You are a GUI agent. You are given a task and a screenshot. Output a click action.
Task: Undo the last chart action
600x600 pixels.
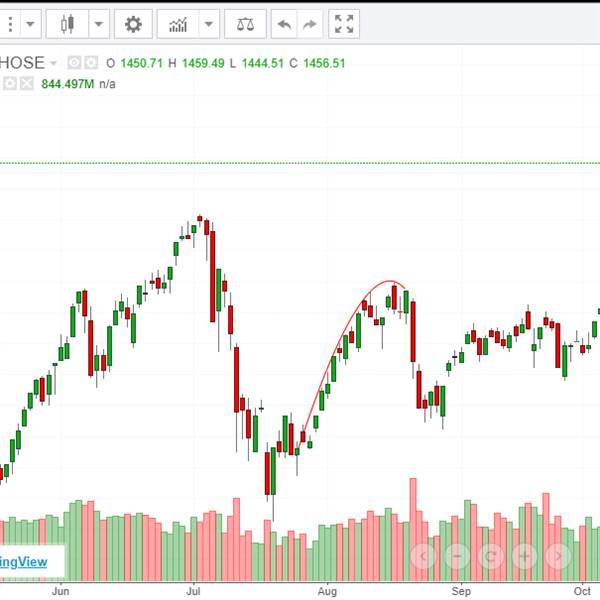pos(284,24)
